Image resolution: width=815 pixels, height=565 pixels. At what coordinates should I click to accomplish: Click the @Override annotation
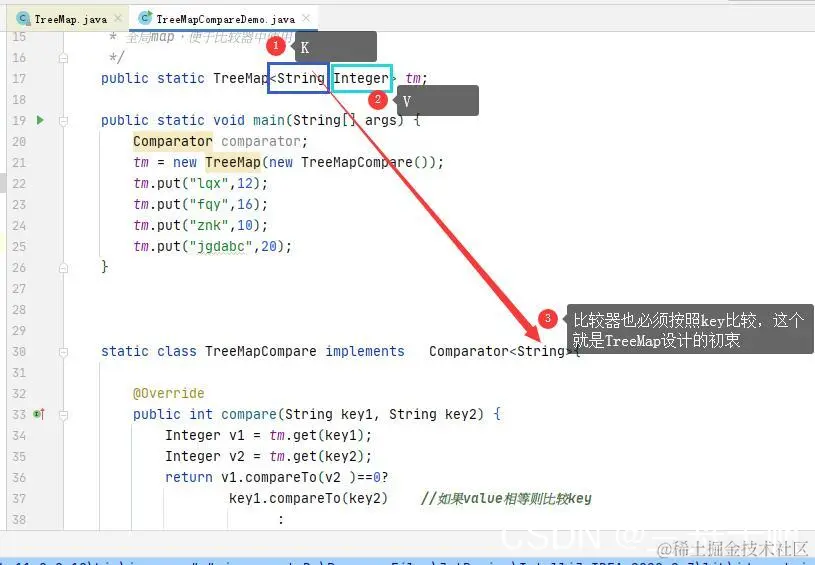(168, 393)
